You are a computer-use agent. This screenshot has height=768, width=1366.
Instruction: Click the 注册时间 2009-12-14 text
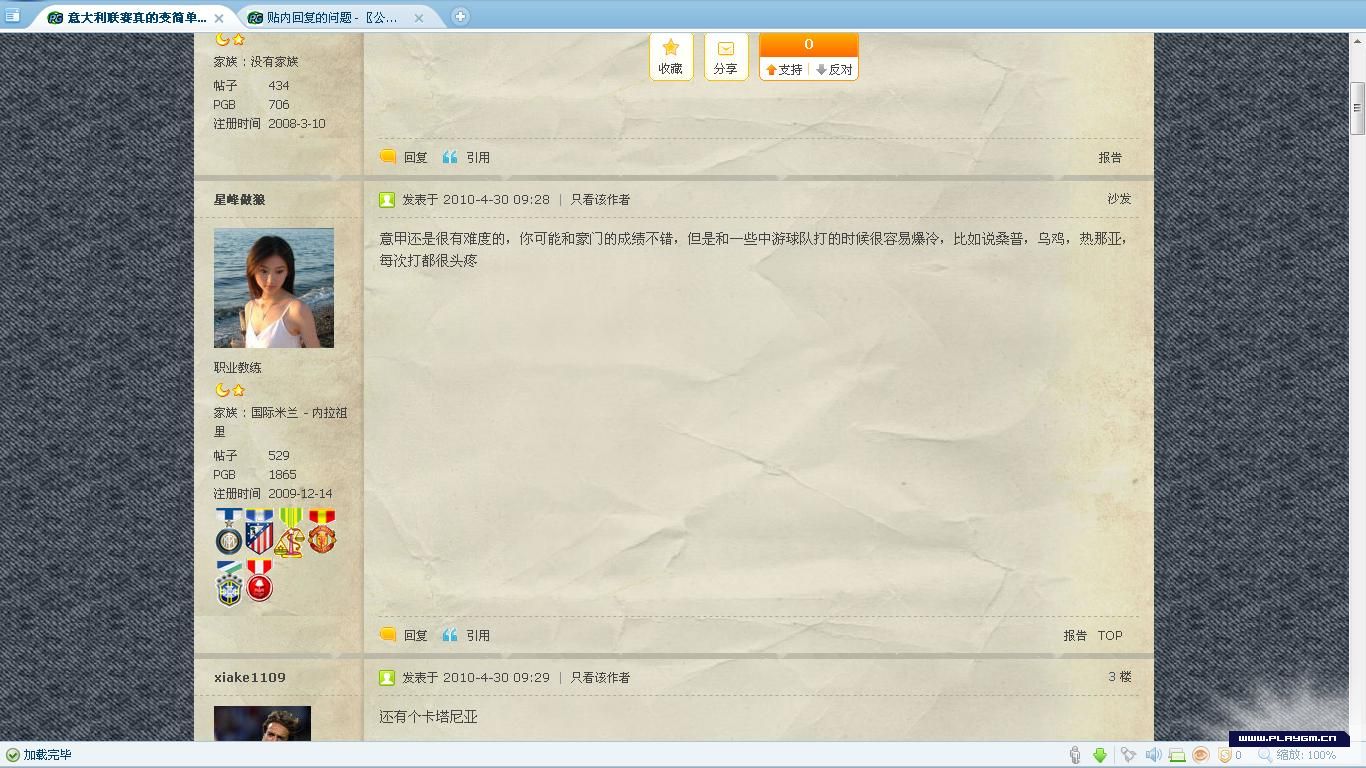tap(273, 494)
